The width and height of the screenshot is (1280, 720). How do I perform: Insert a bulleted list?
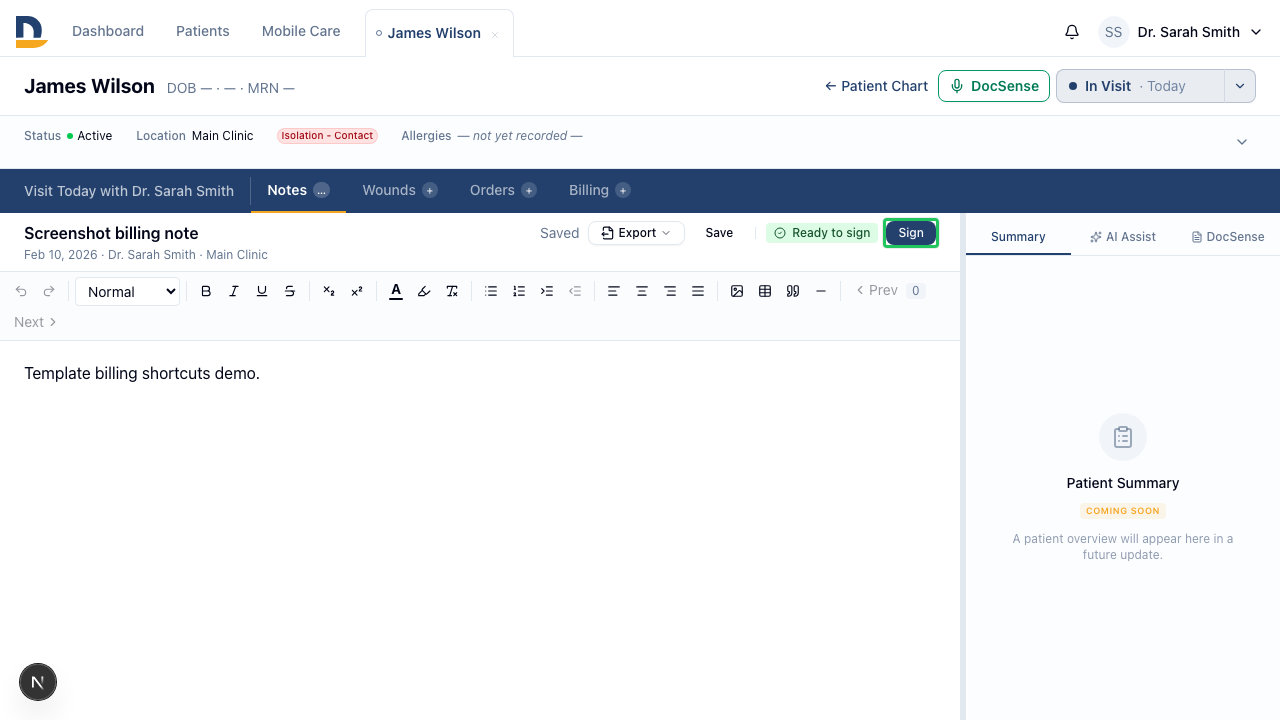[x=491, y=291]
